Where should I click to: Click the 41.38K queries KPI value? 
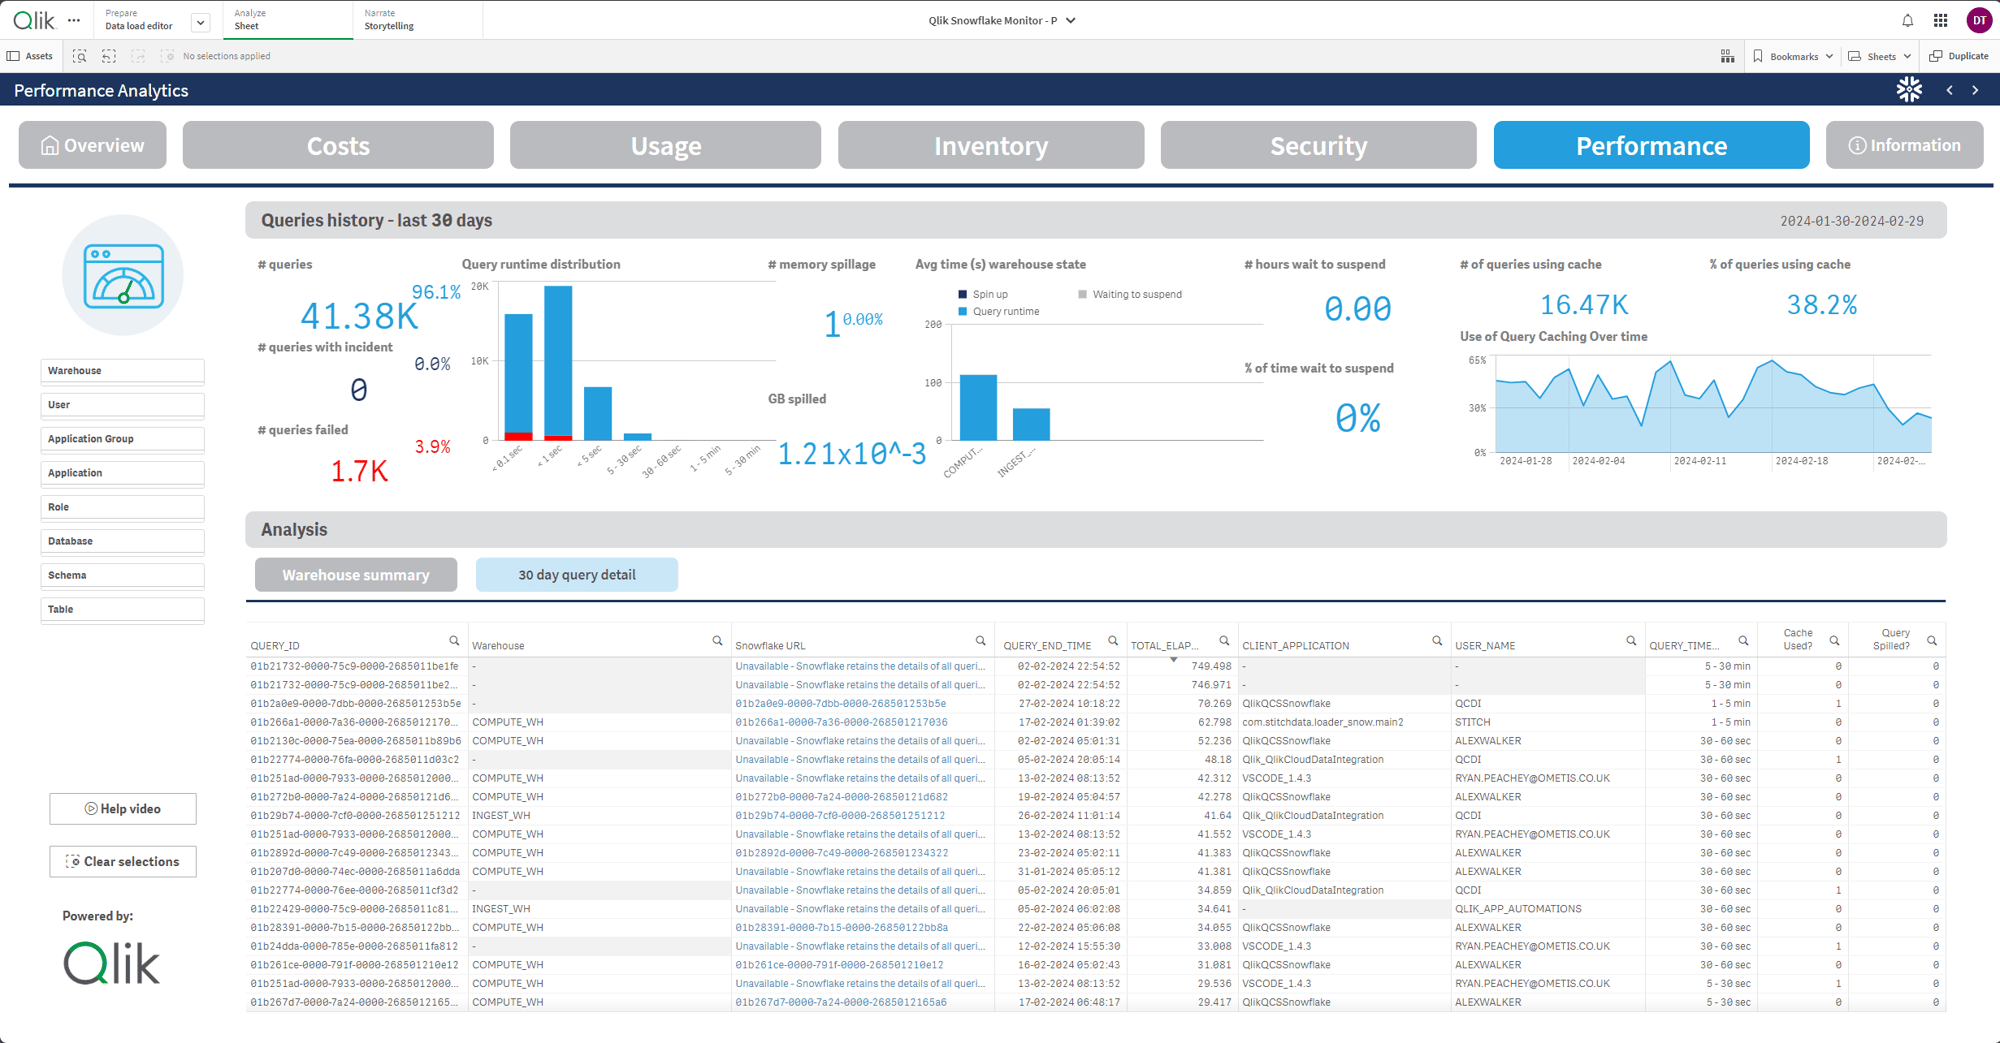pyautogui.click(x=359, y=316)
